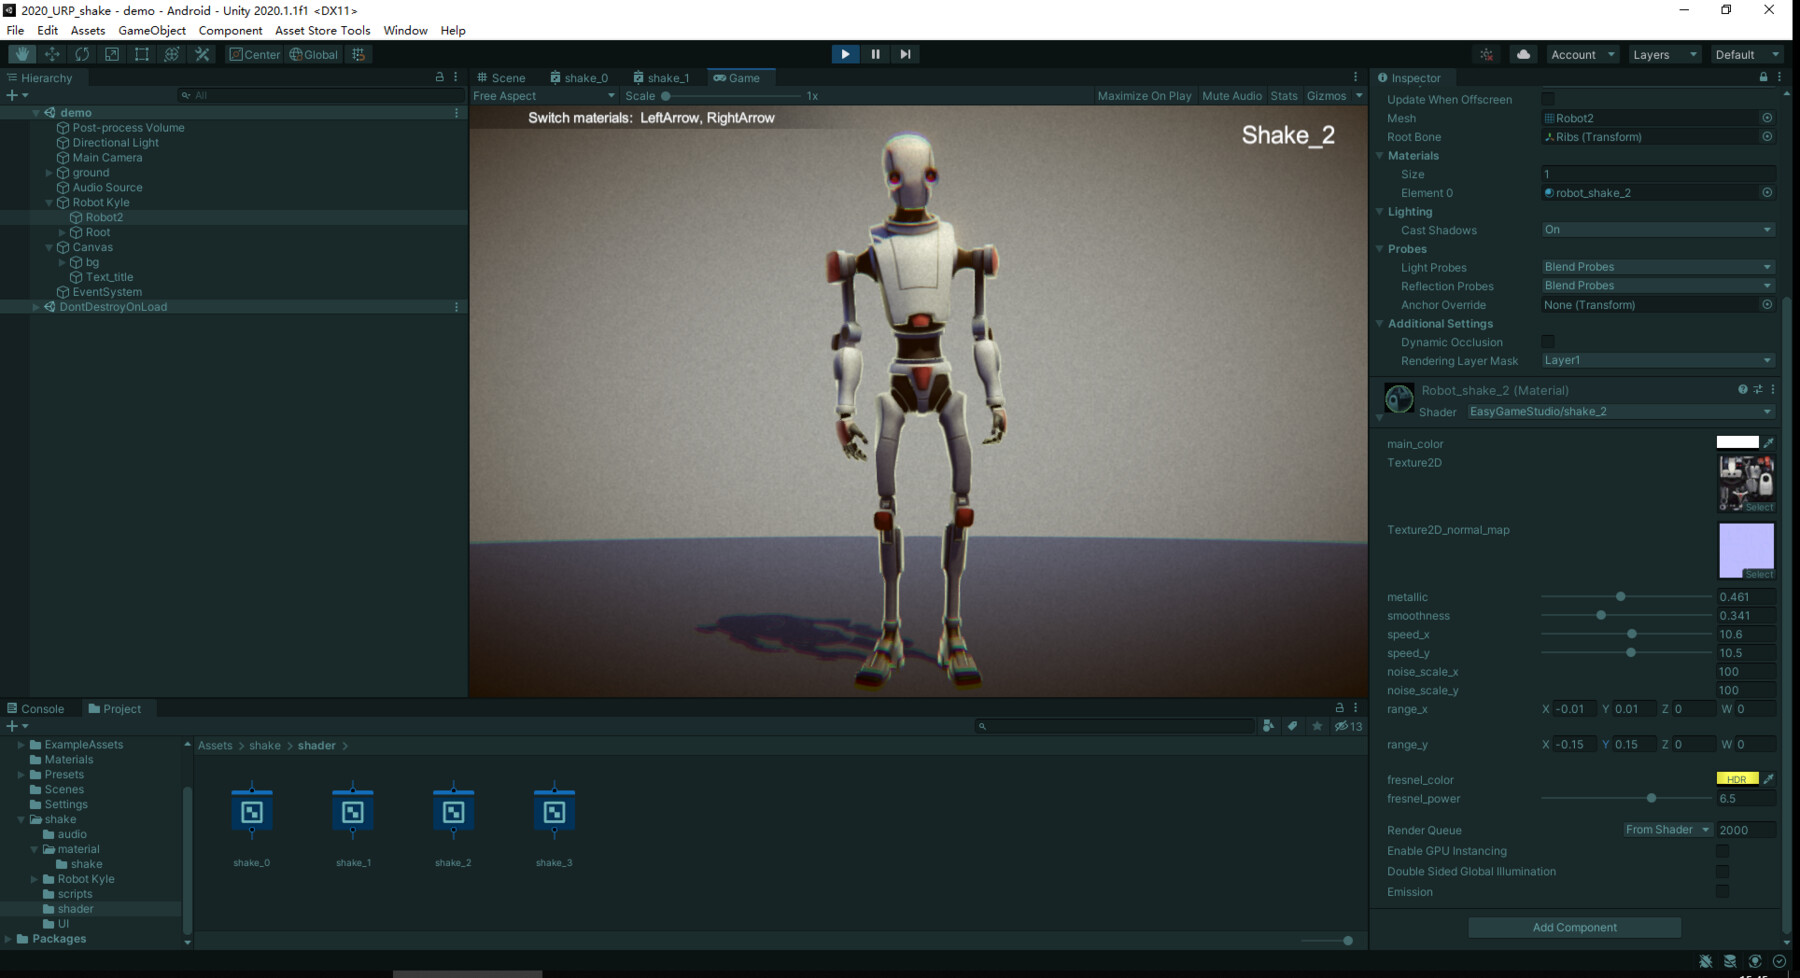Select the shake_2 shader asset
Image resolution: width=1800 pixels, height=978 pixels.
pyautogui.click(x=453, y=812)
